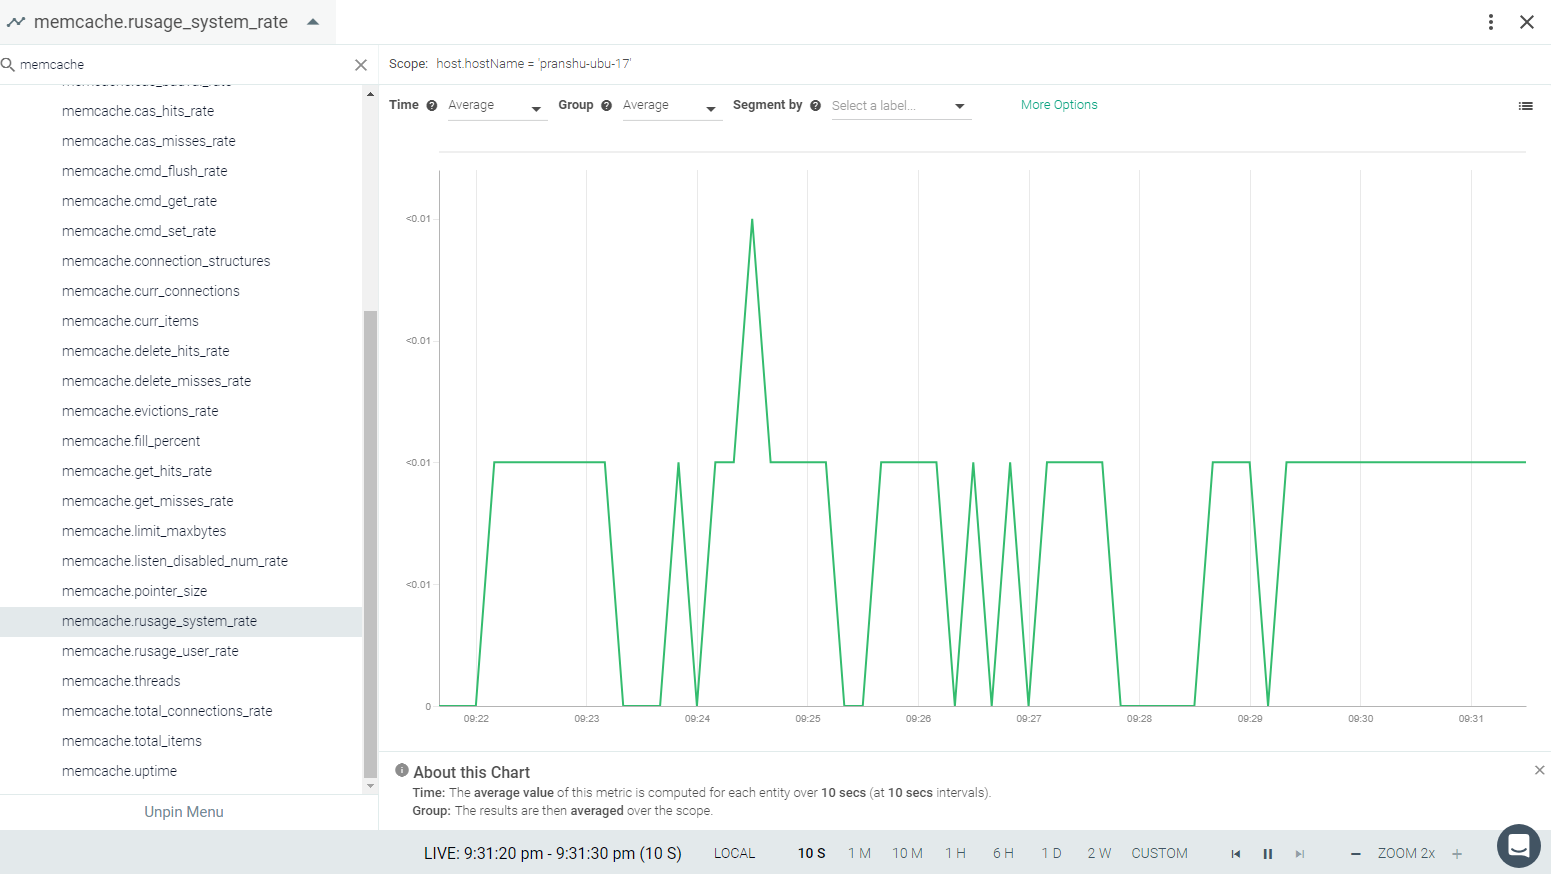Viewport: 1551px width, 874px height.
Task: Skip forward to next time interval
Action: [1300, 854]
